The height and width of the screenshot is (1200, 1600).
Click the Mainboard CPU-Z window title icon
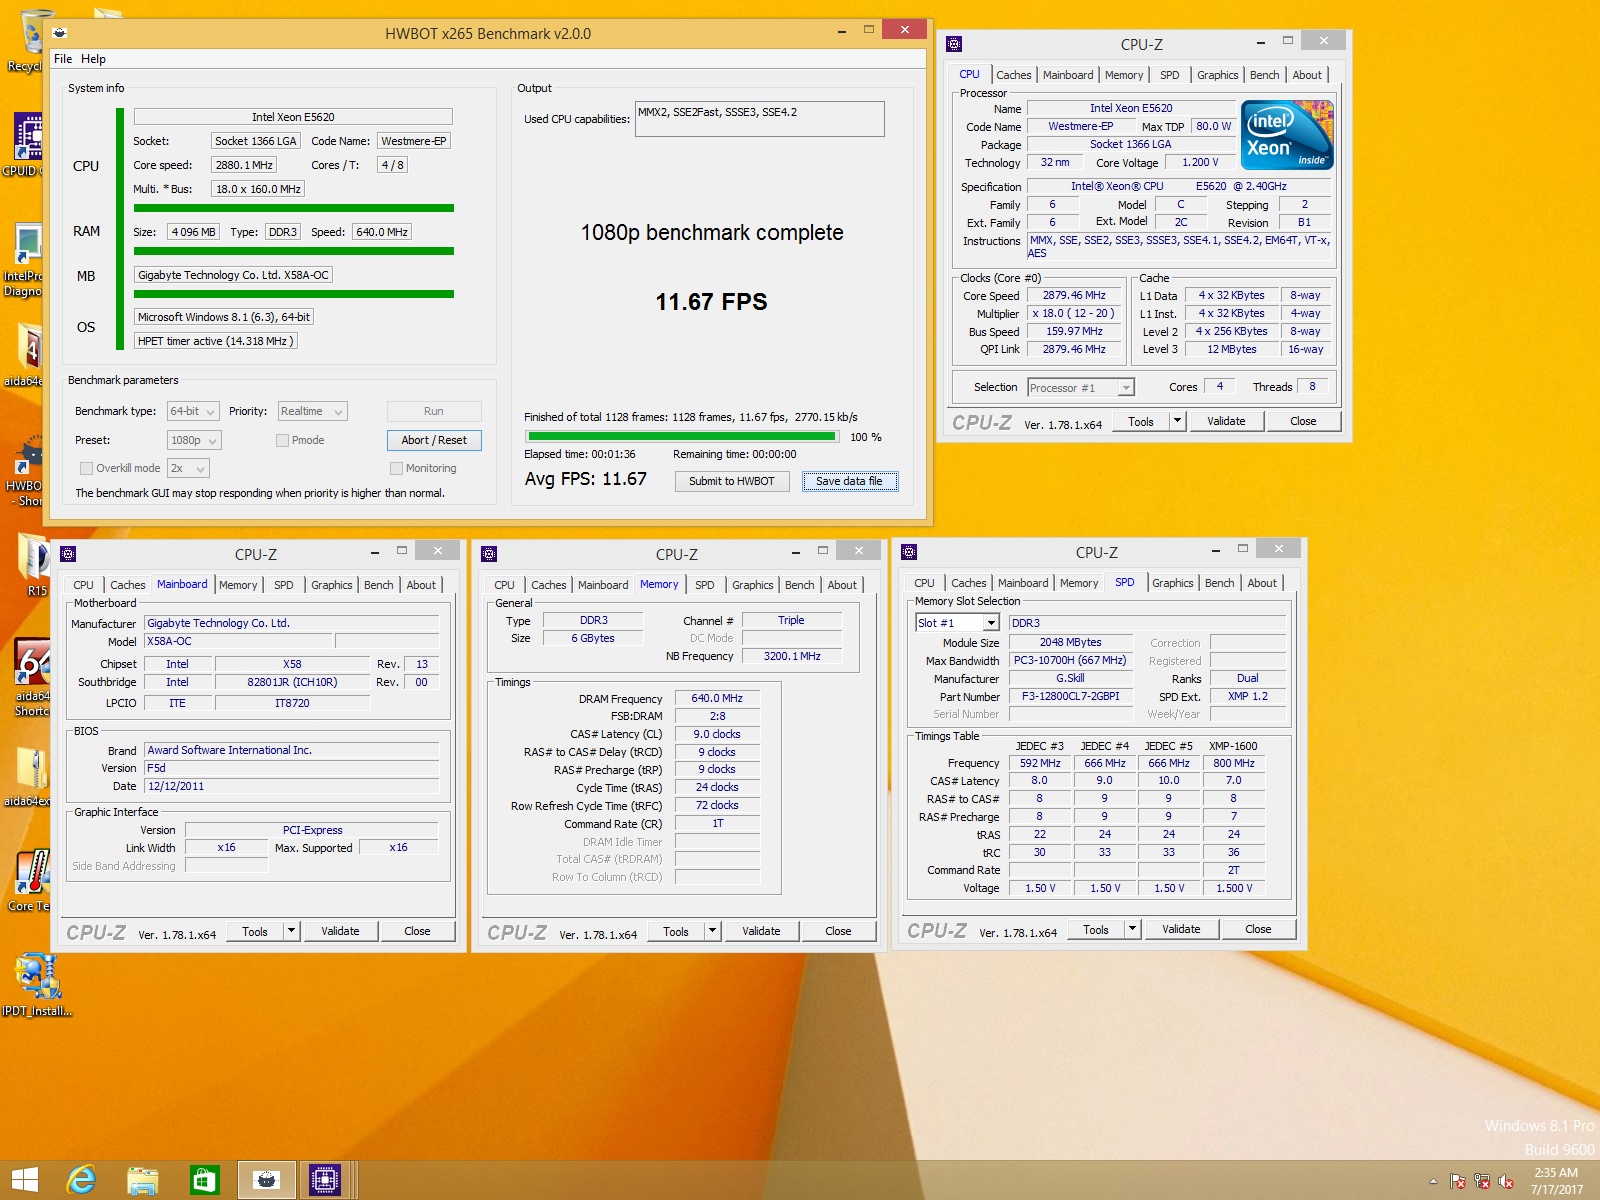coord(68,554)
